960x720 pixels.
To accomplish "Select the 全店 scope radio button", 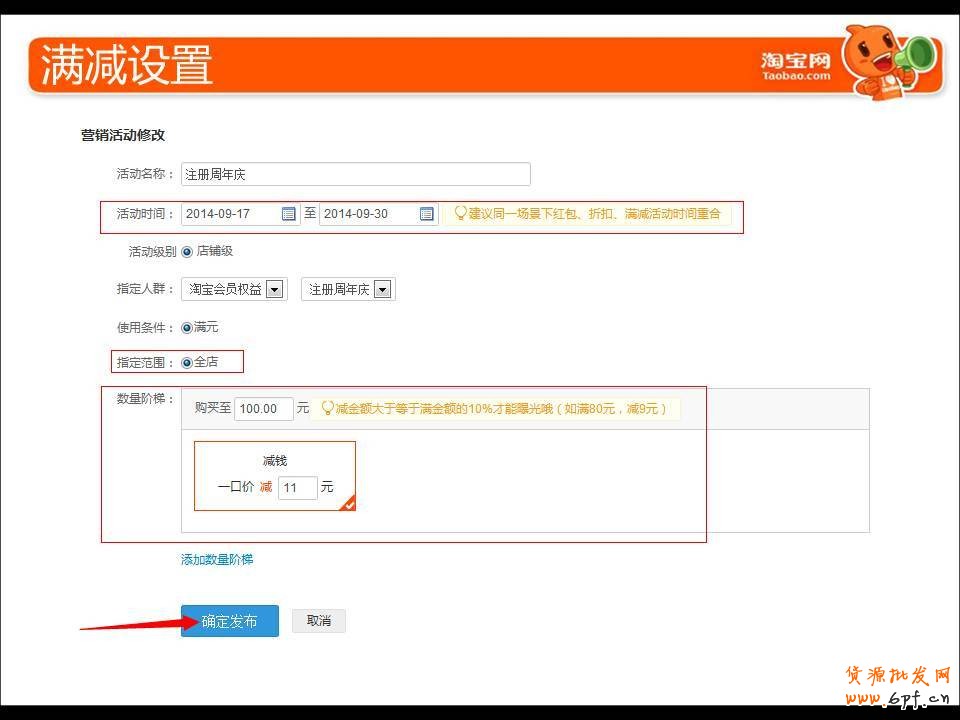I will click(x=187, y=362).
